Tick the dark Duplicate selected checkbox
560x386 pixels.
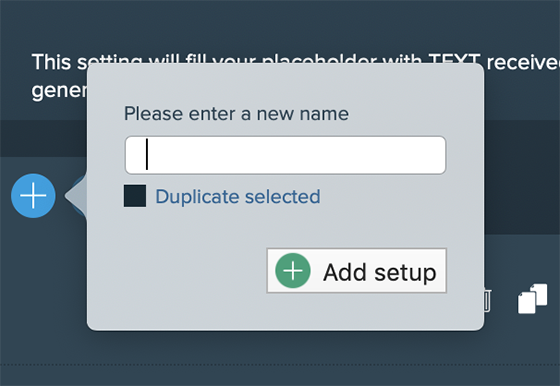(135, 196)
